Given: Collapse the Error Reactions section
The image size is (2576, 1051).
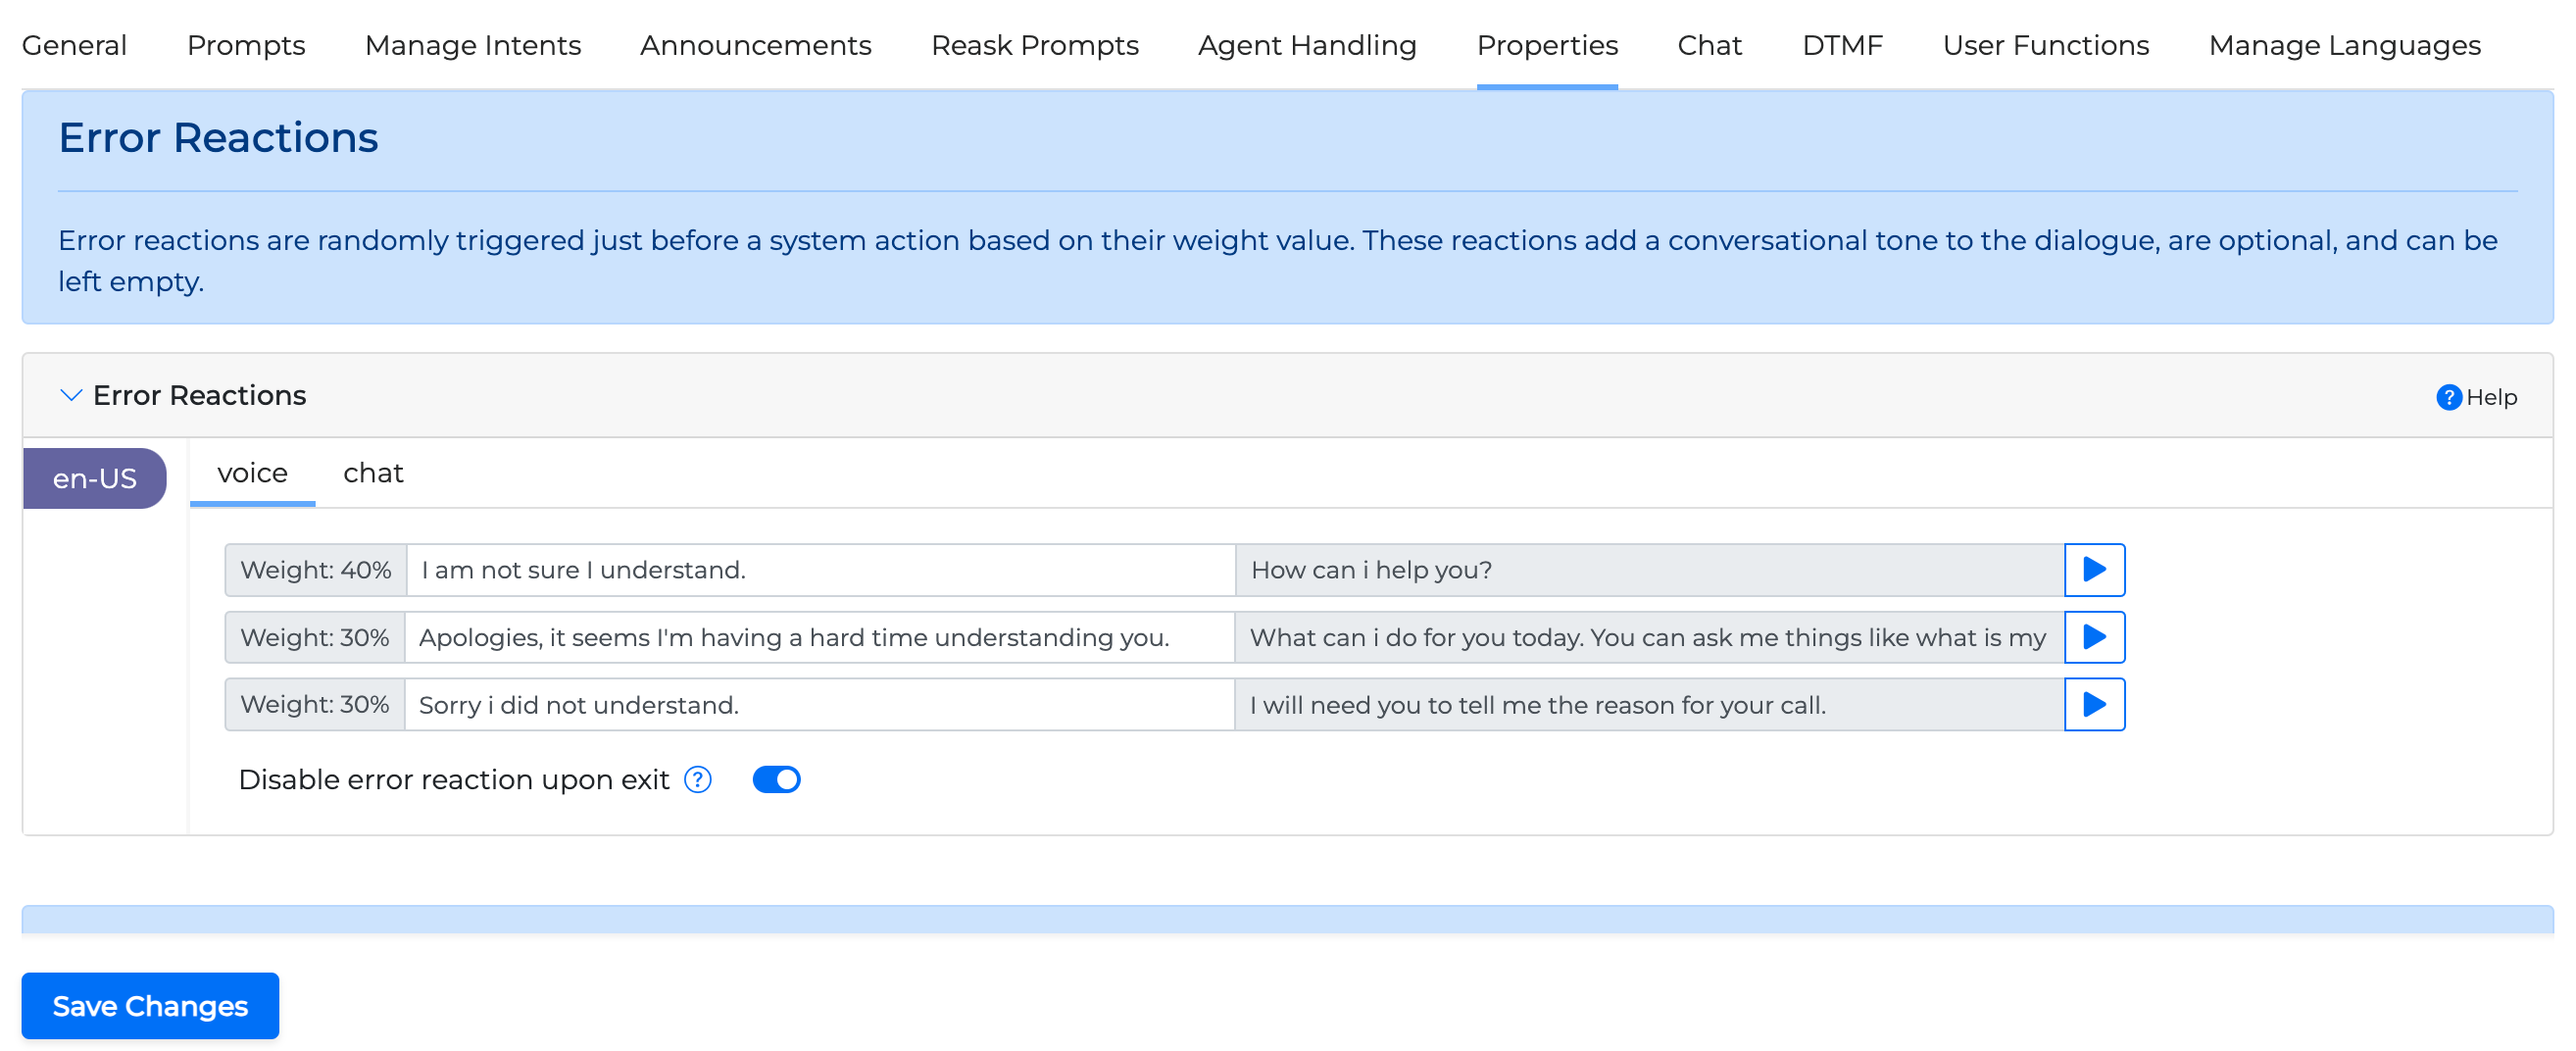Looking at the screenshot, I should coord(70,395).
